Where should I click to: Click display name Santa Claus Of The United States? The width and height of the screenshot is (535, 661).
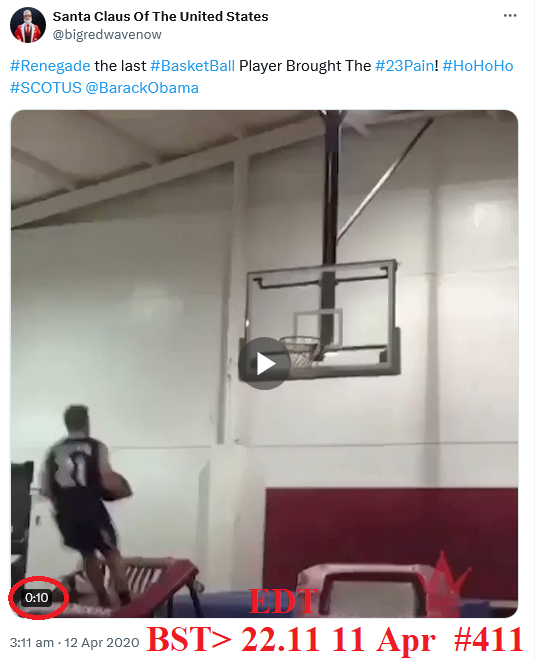(160, 16)
